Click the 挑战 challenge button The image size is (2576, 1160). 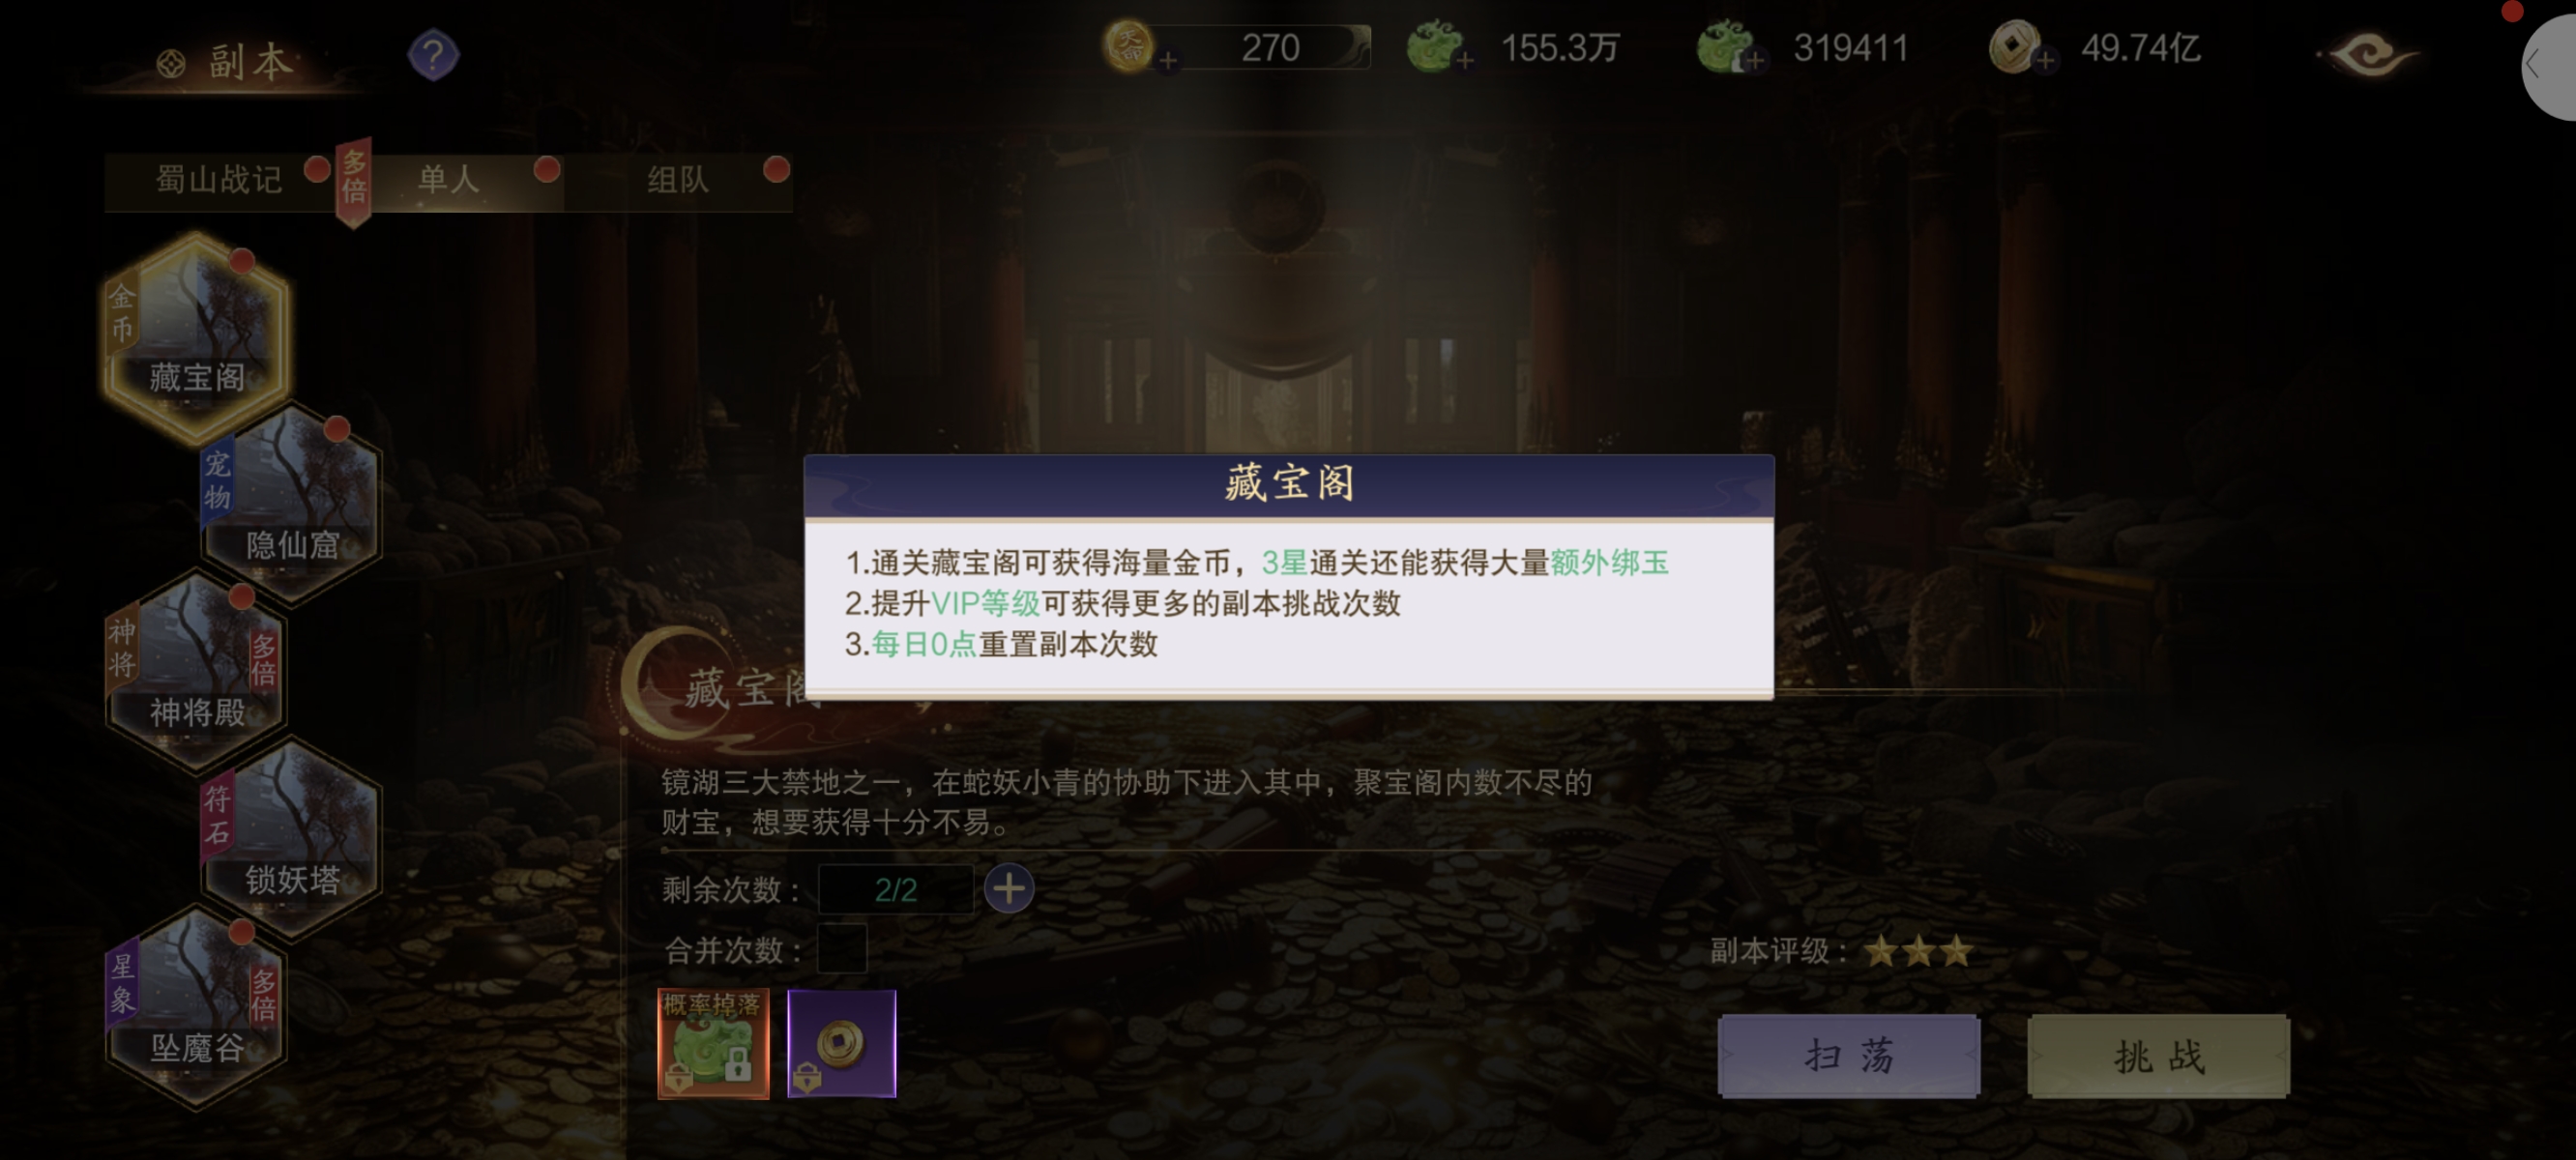[2158, 1056]
